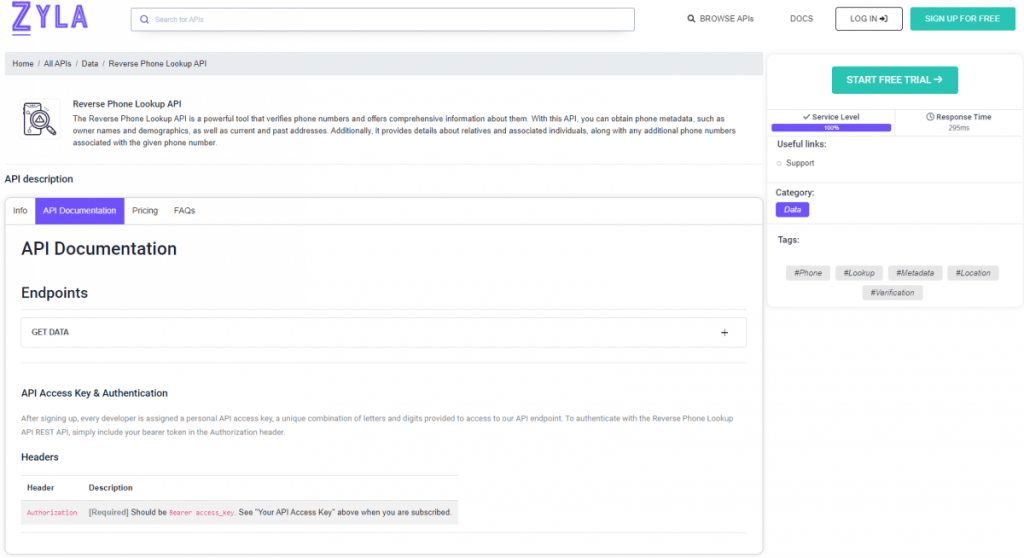Click the Header column header

(40, 488)
